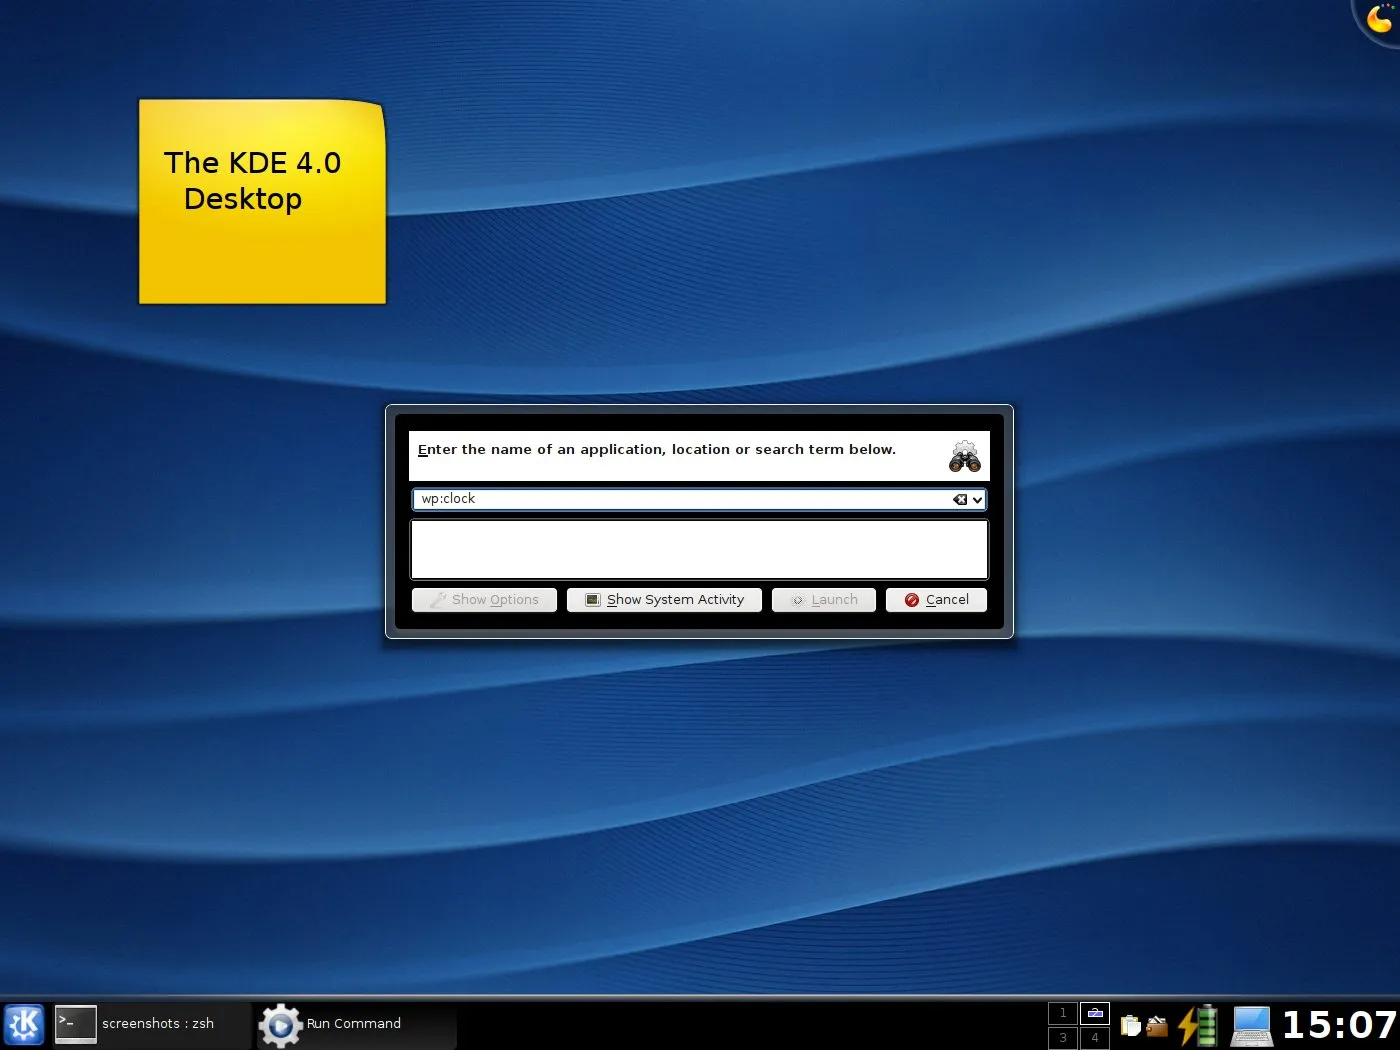Open the KDE application launcher menu
This screenshot has width=1400, height=1050.
tap(24, 1024)
